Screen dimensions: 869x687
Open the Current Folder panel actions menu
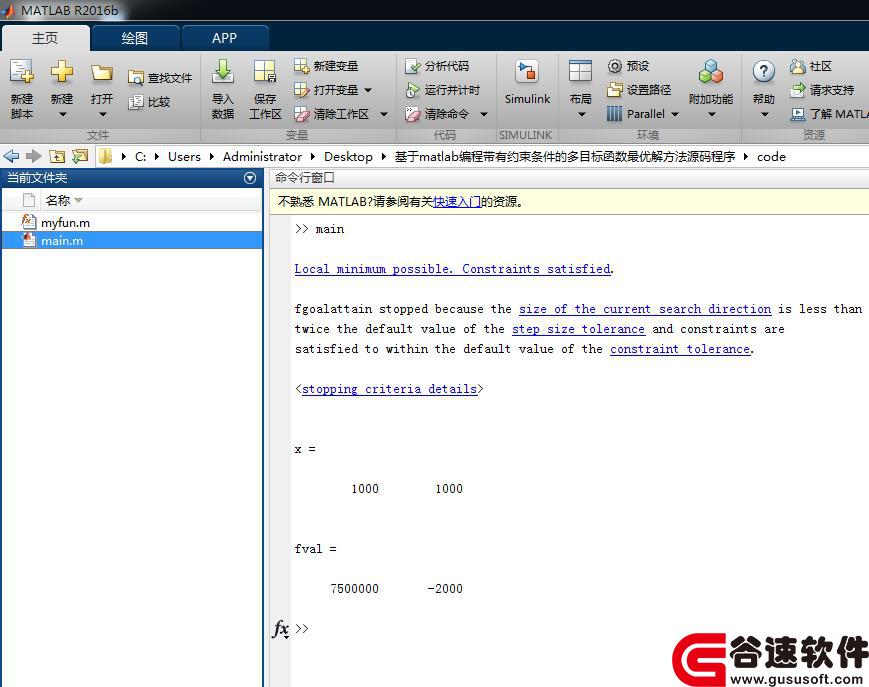(x=250, y=178)
